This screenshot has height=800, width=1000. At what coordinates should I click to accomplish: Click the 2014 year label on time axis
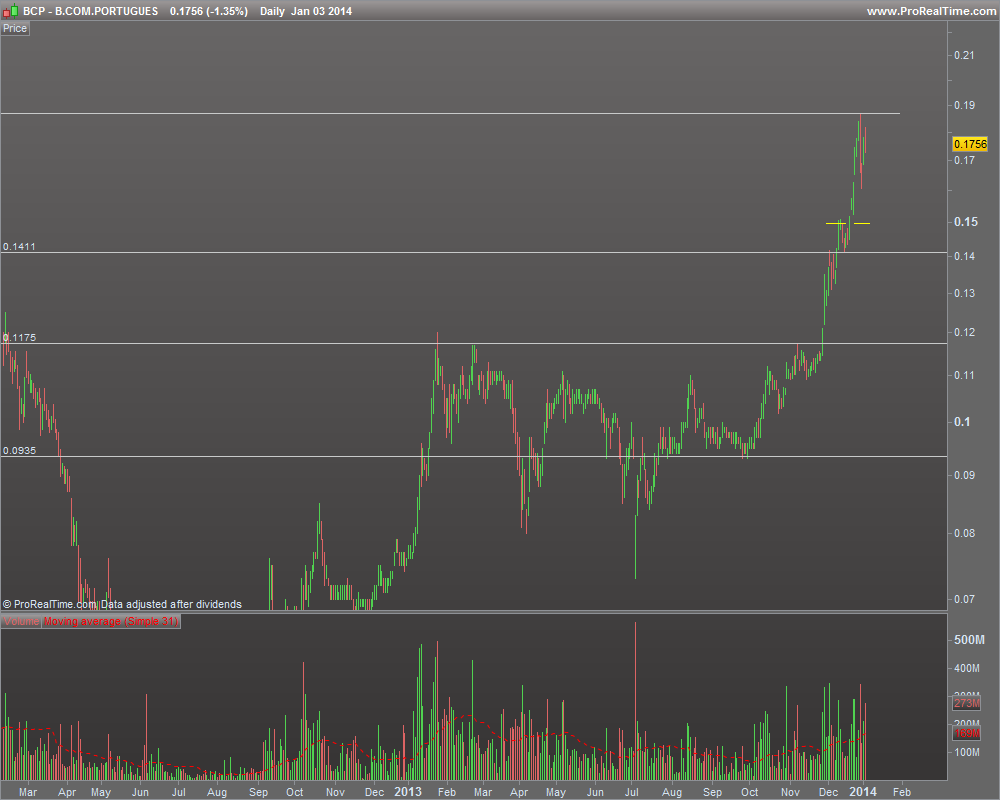coord(862,792)
